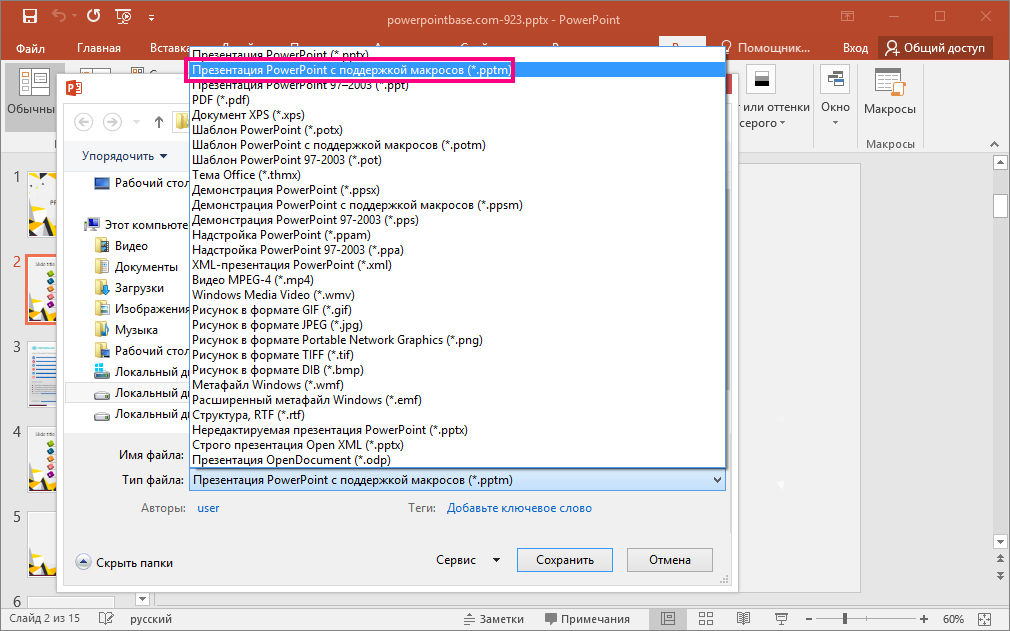Click the spell check status icon

click(106, 619)
